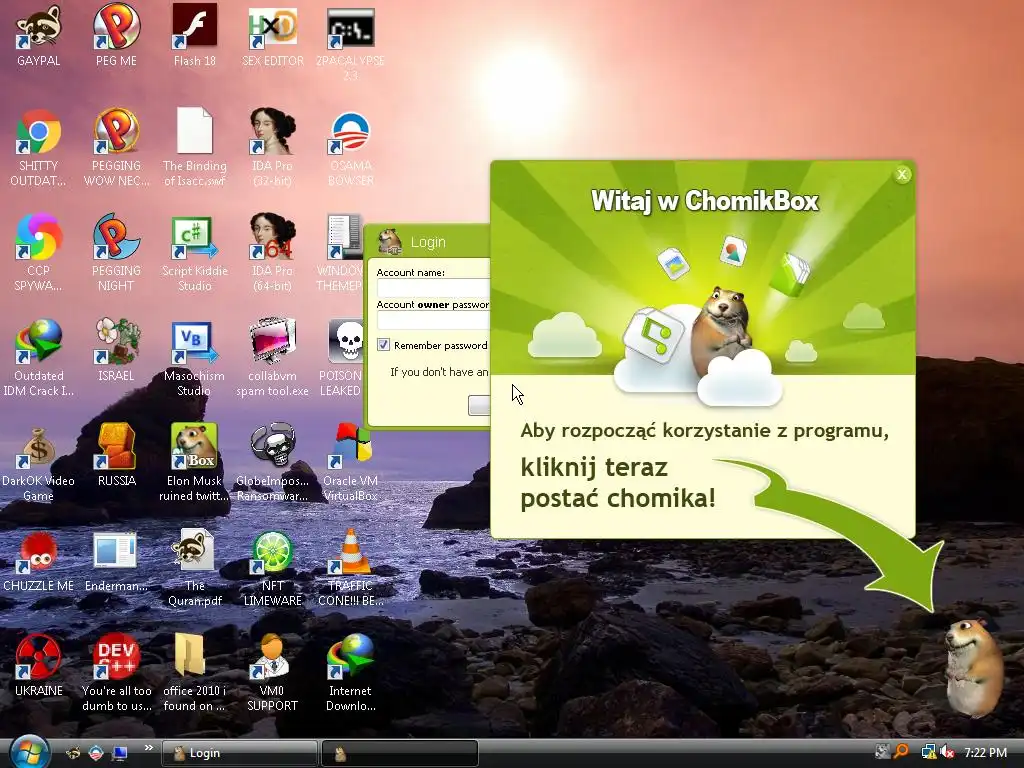Open the command prompt 2PACALYPSE shortcut
Screen dimensions: 1024x768
(350, 43)
